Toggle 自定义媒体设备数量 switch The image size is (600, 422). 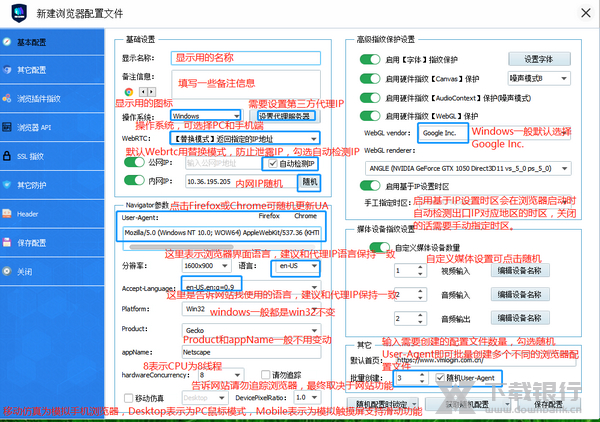(379, 247)
